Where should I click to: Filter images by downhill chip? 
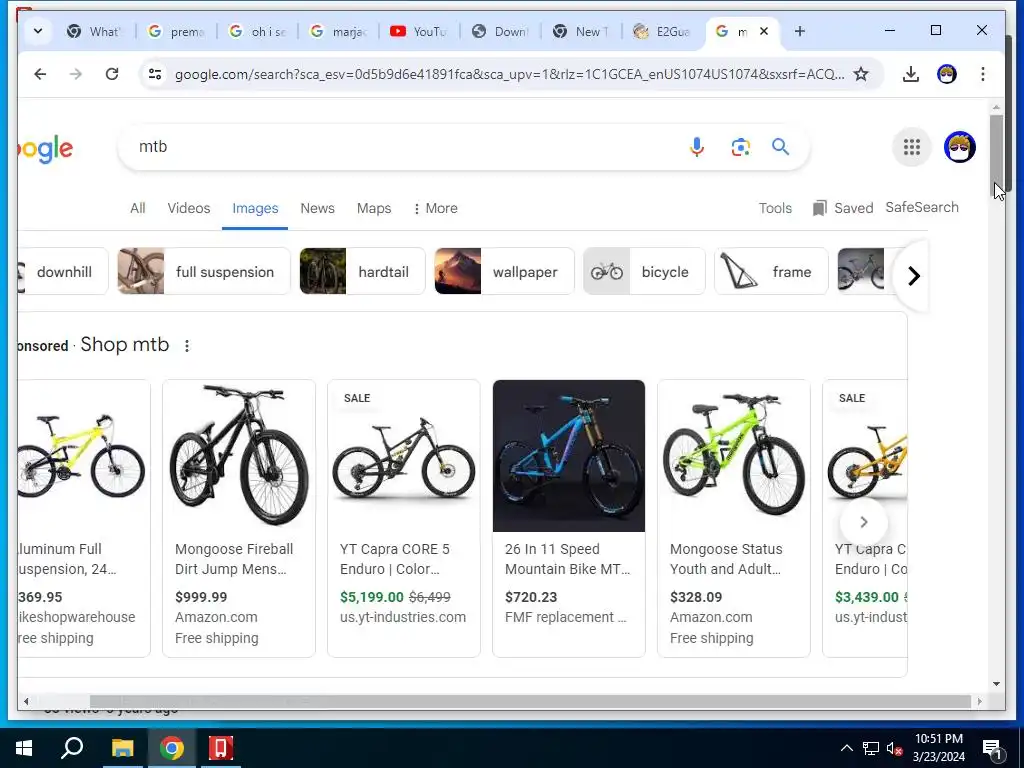63,271
